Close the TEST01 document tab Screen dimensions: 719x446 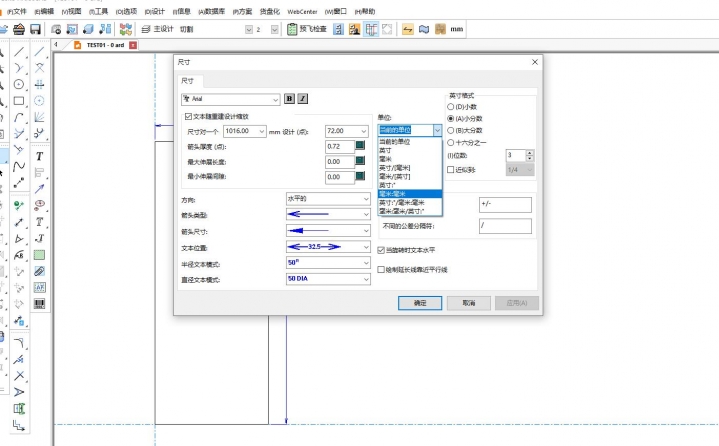134,45
